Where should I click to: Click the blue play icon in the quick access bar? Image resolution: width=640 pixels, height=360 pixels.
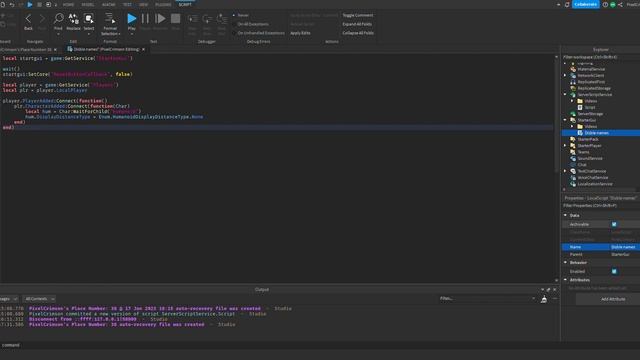[x=30, y=4]
